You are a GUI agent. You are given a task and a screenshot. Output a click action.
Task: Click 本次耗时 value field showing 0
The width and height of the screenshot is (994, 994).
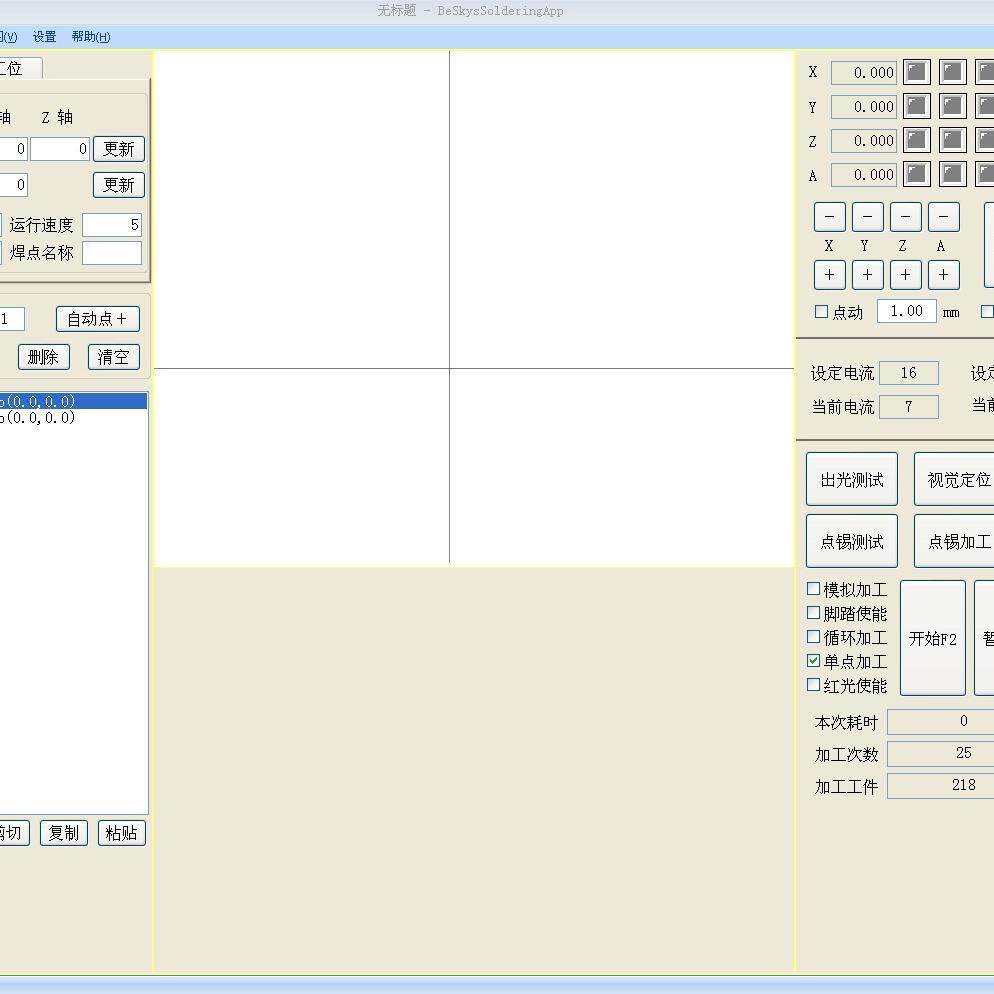click(941, 721)
